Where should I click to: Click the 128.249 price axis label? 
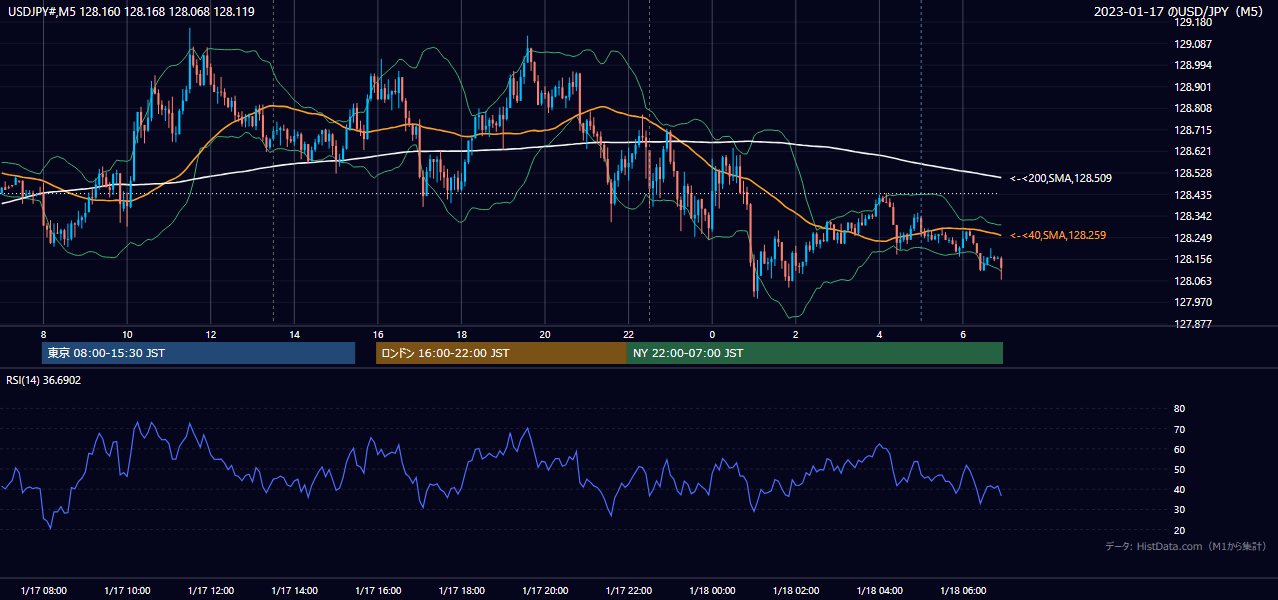click(1193, 238)
